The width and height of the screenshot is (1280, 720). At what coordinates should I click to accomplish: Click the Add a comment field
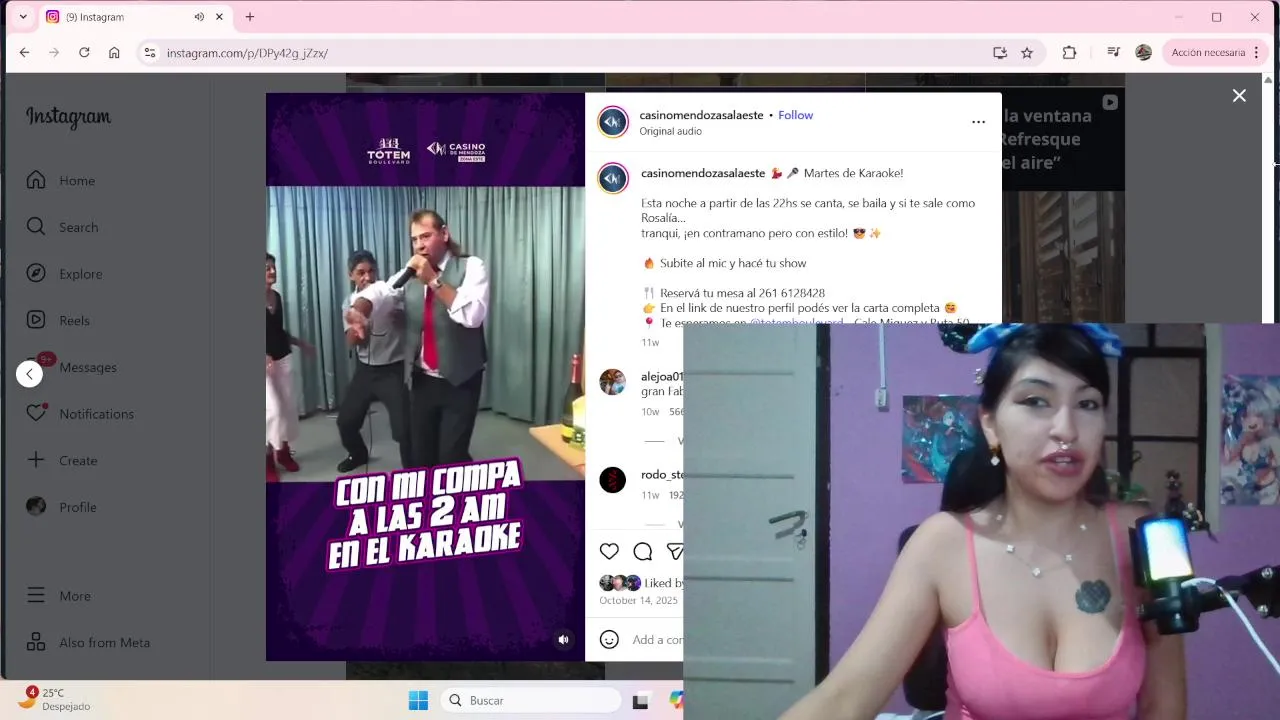pyautogui.click(x=657, y=640)
